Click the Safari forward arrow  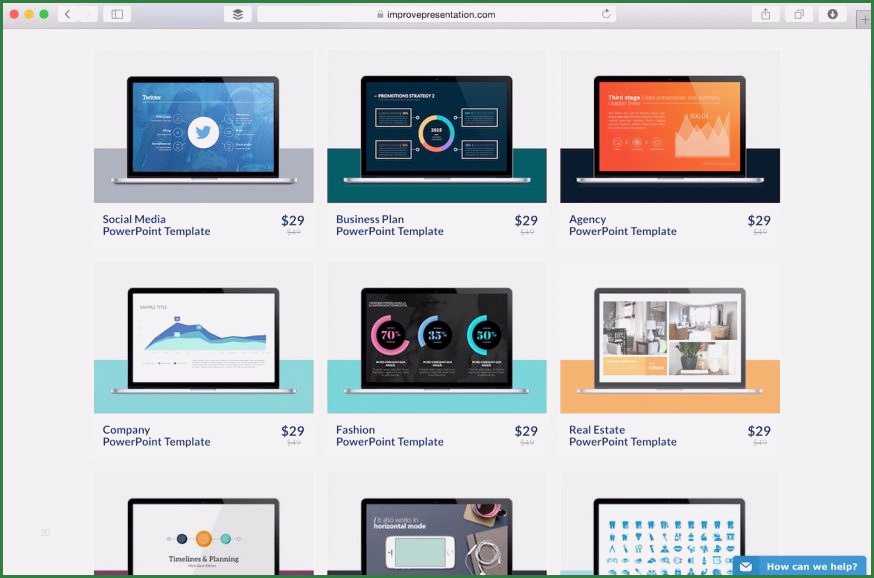88,14
